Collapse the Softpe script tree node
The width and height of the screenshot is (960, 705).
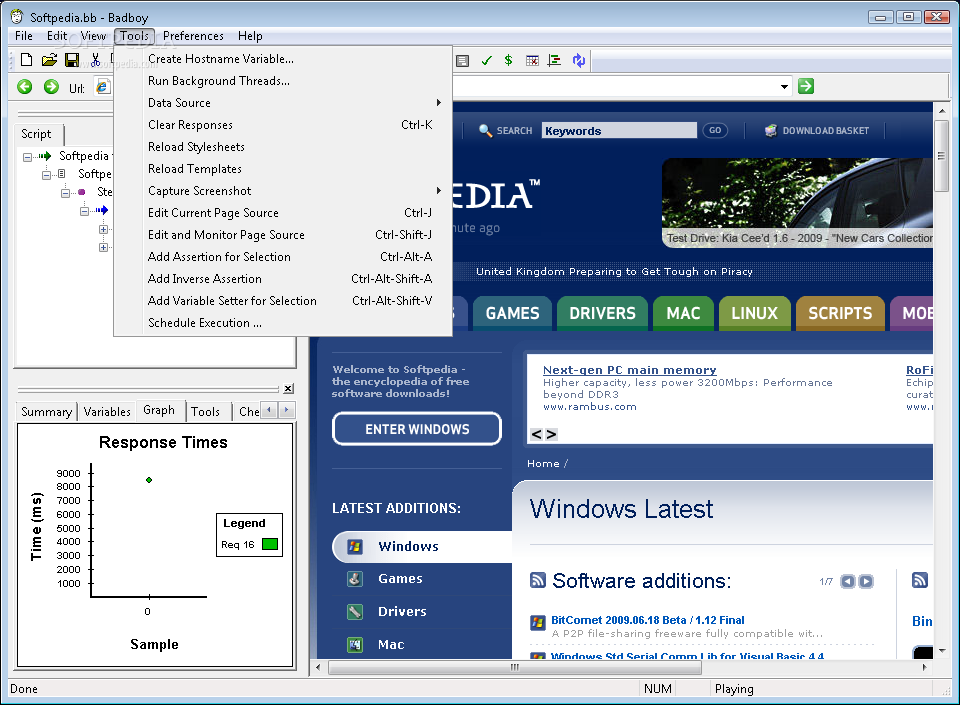(x=47, y=175)
